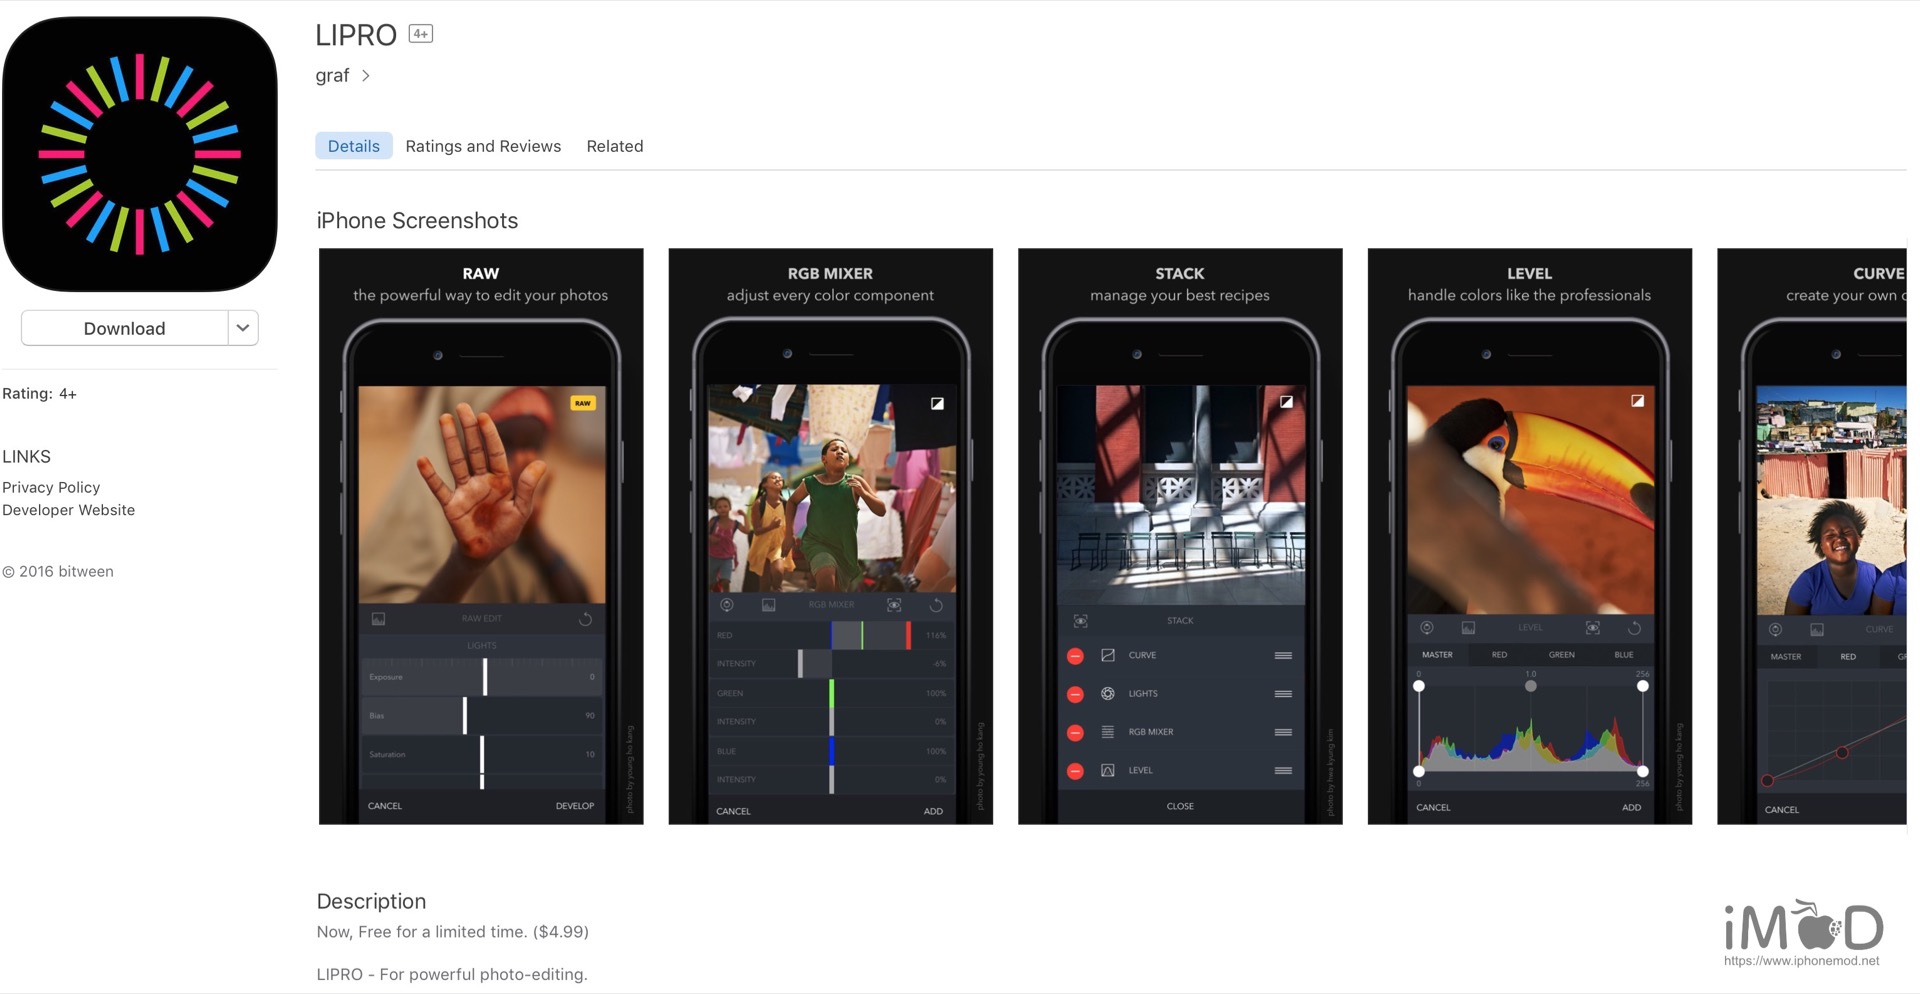Select the Details tab
1920x994 pixels.
pyautogui.click(x=353, y=146)
